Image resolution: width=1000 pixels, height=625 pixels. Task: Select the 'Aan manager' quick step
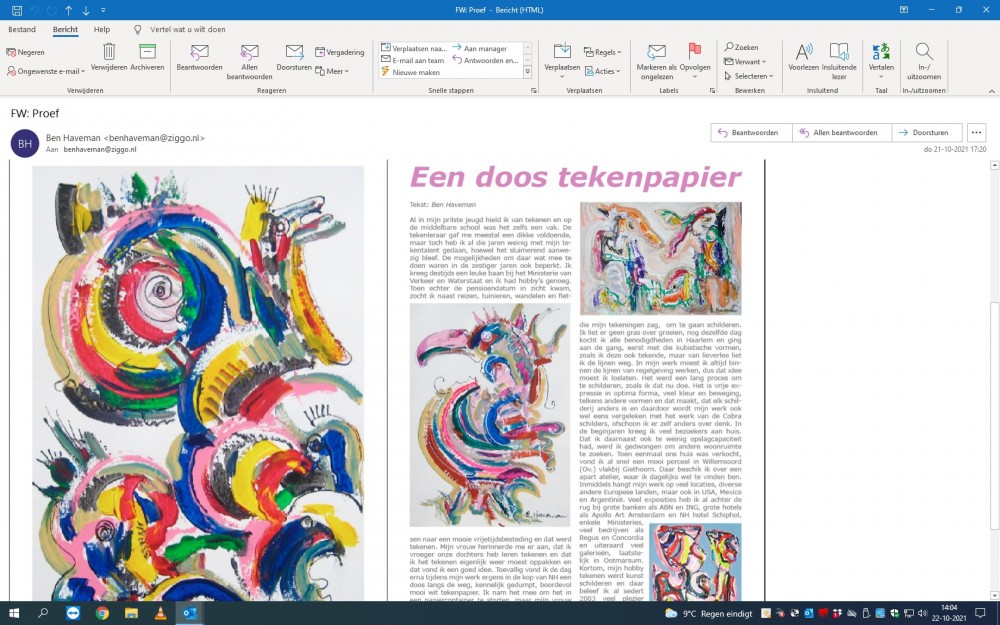[x=480, y=48]
